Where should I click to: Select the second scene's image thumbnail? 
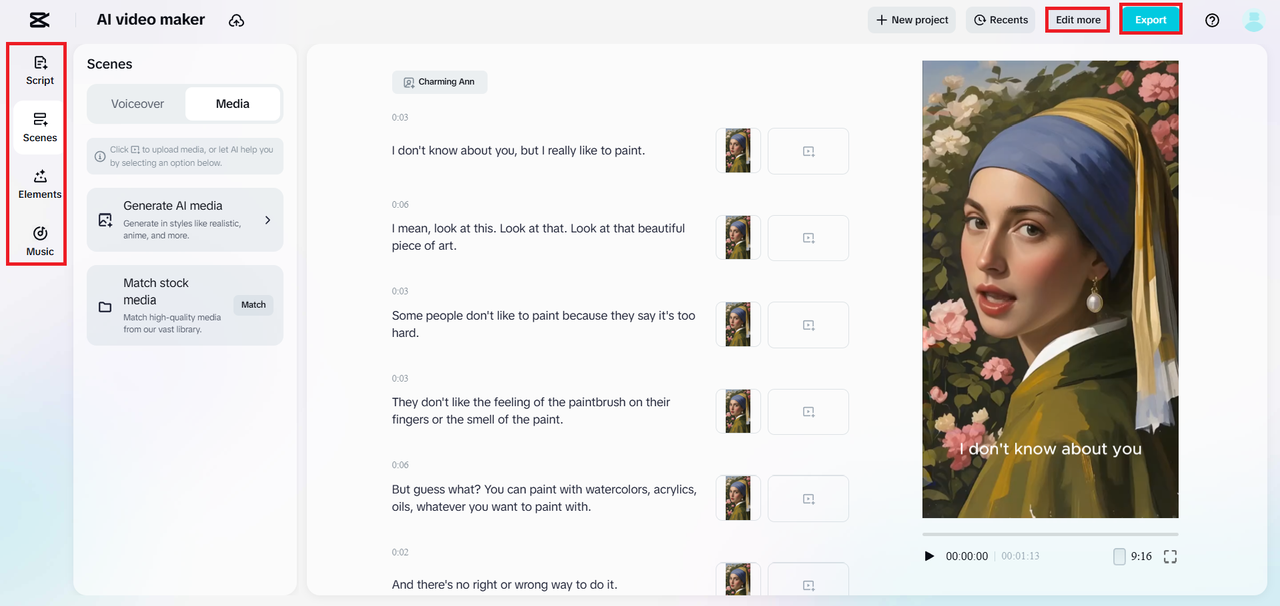click(x=738, y=237)
